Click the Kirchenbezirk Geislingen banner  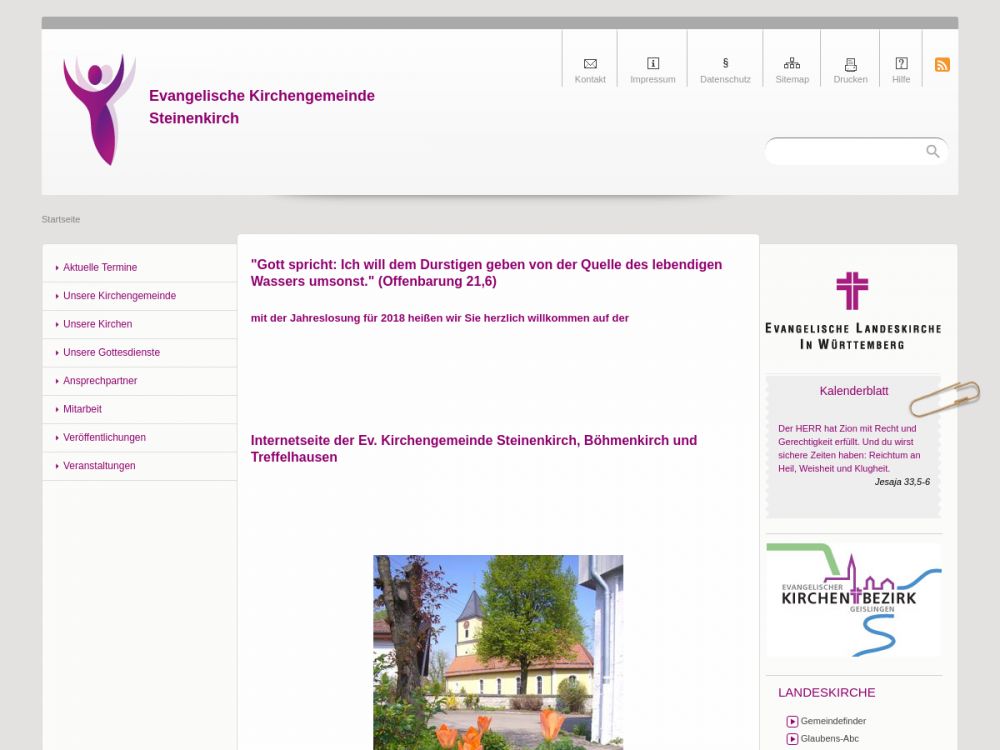coord(853,599)
